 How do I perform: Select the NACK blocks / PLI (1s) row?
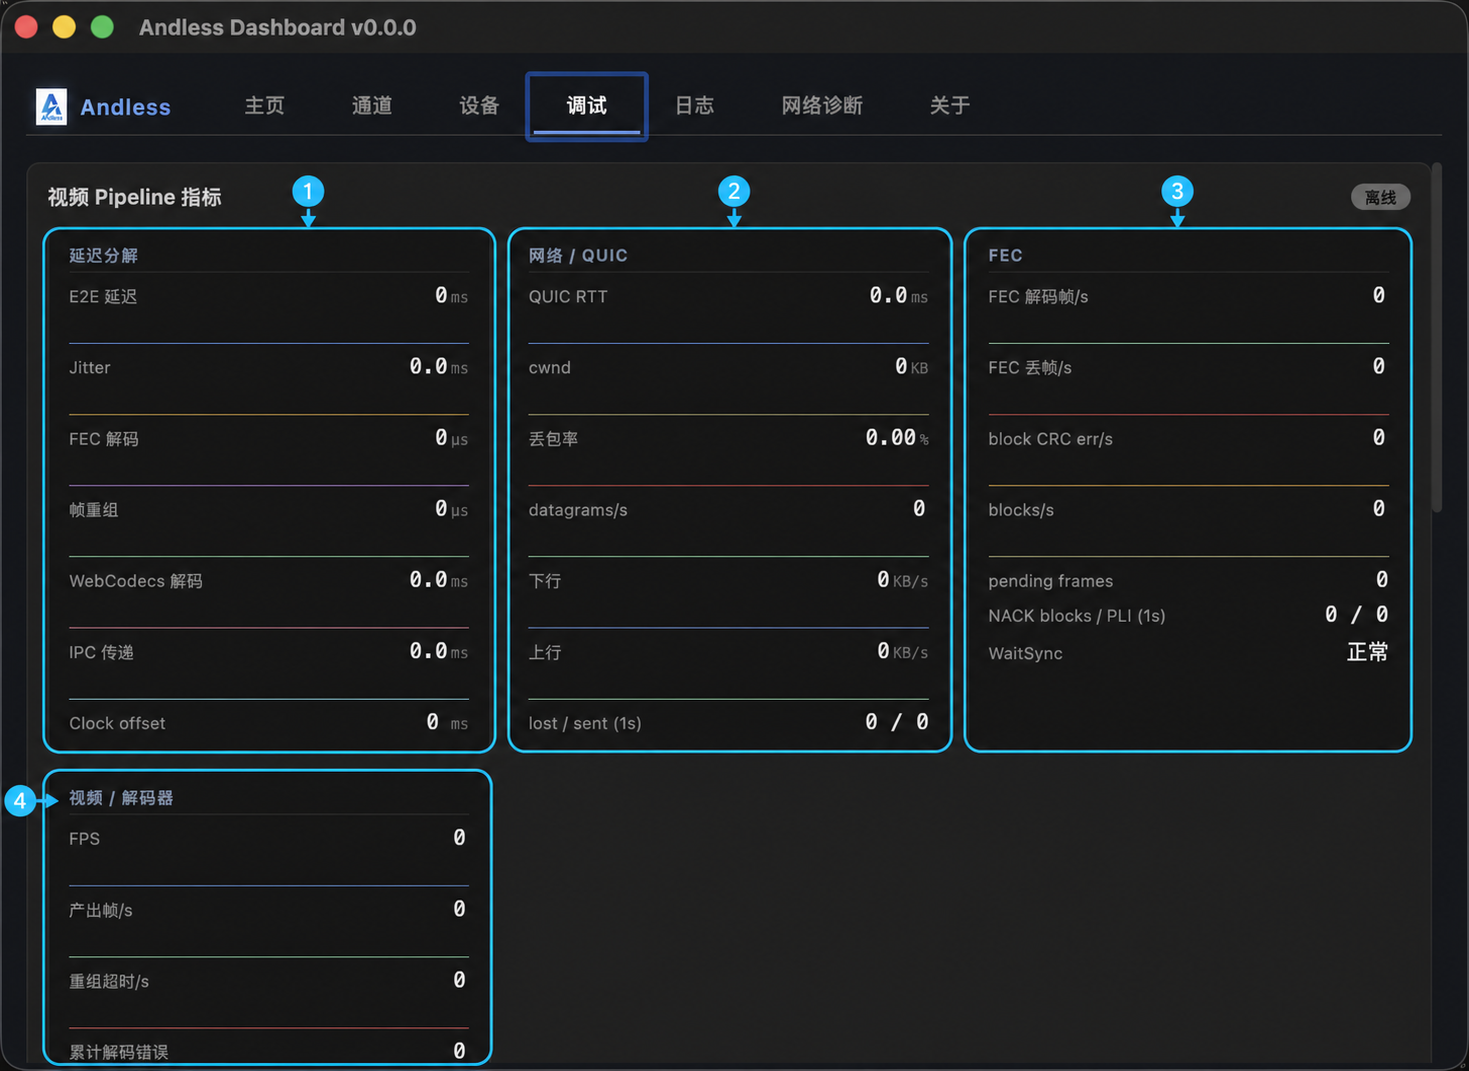1188,615
